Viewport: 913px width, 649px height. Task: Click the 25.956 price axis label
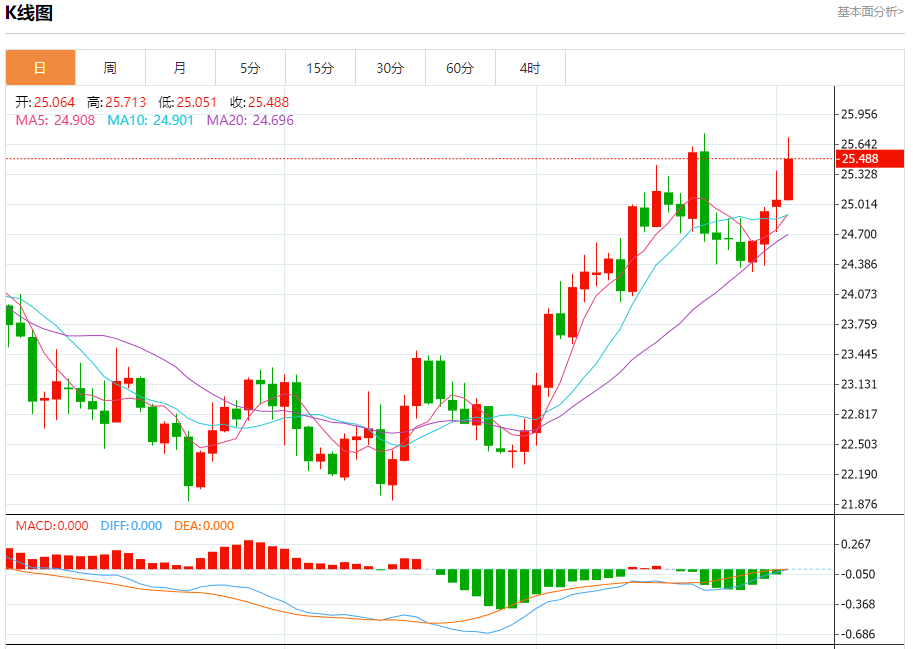click(x=859, y=114)
